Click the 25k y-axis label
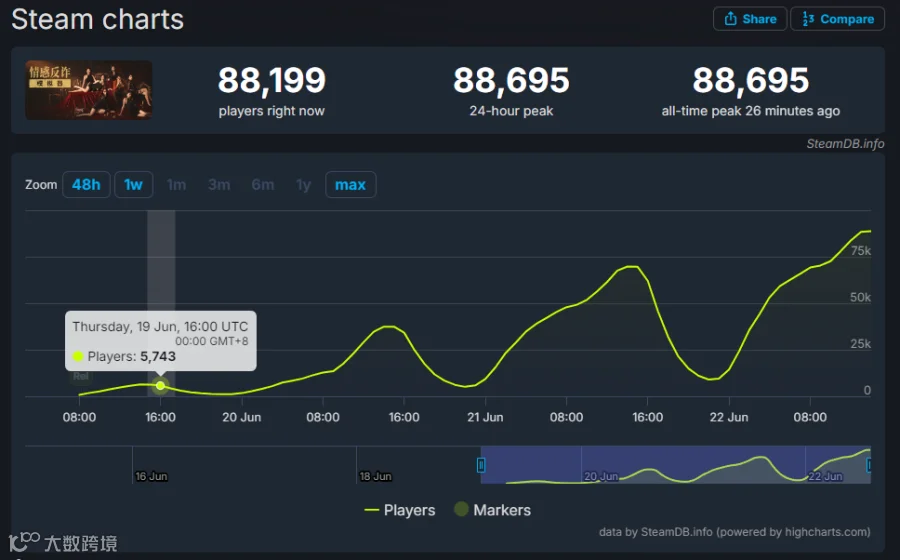This screenshot has width=900, height=560. pos(860,344)
